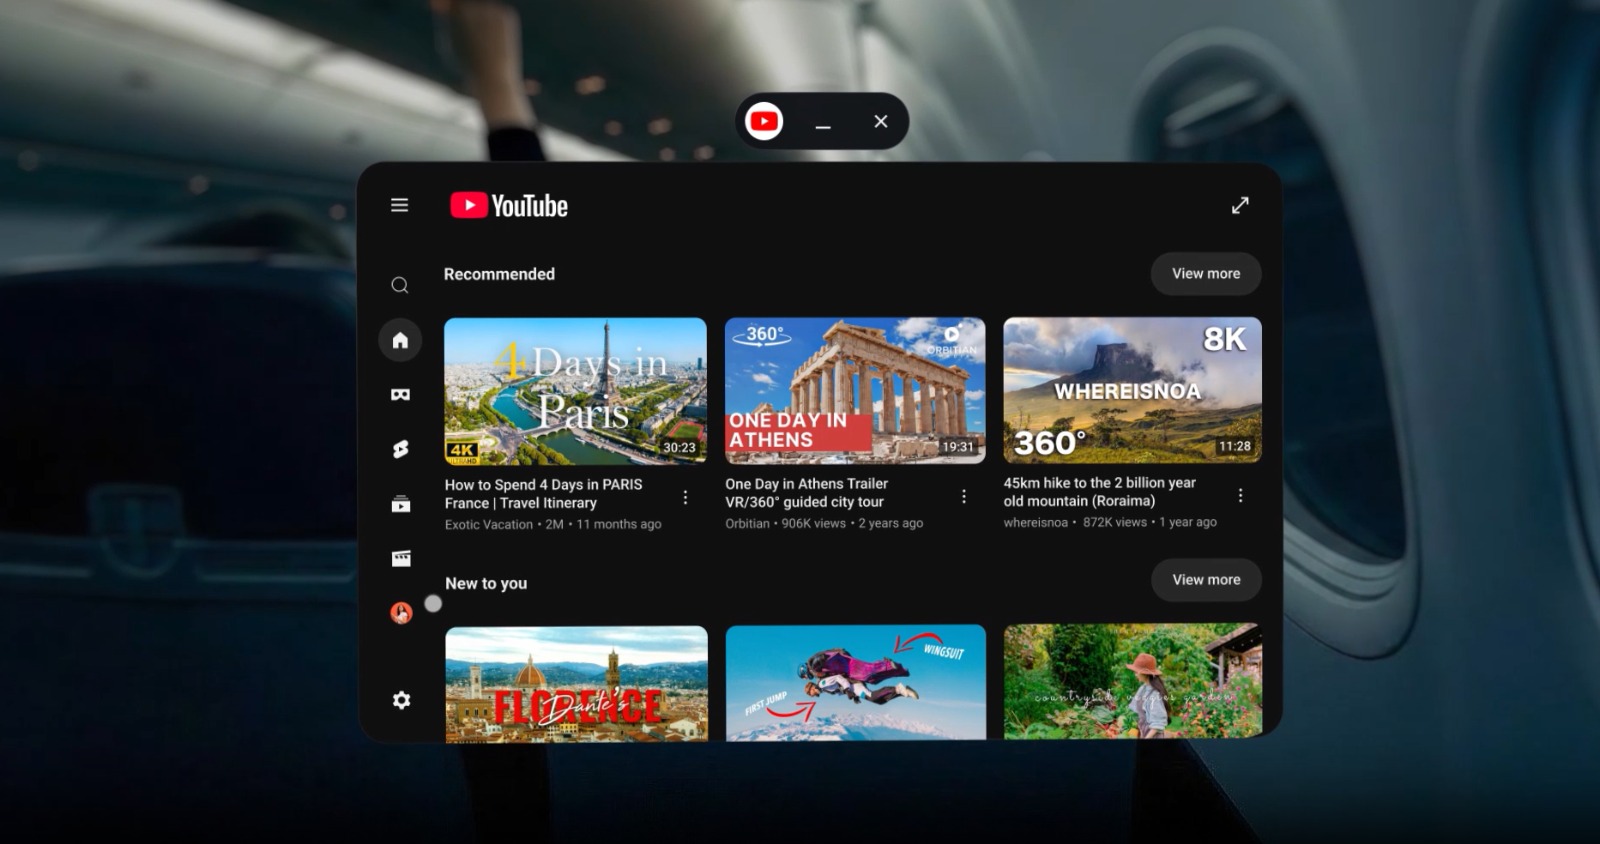Open options for Paris video

coord(685,497)
